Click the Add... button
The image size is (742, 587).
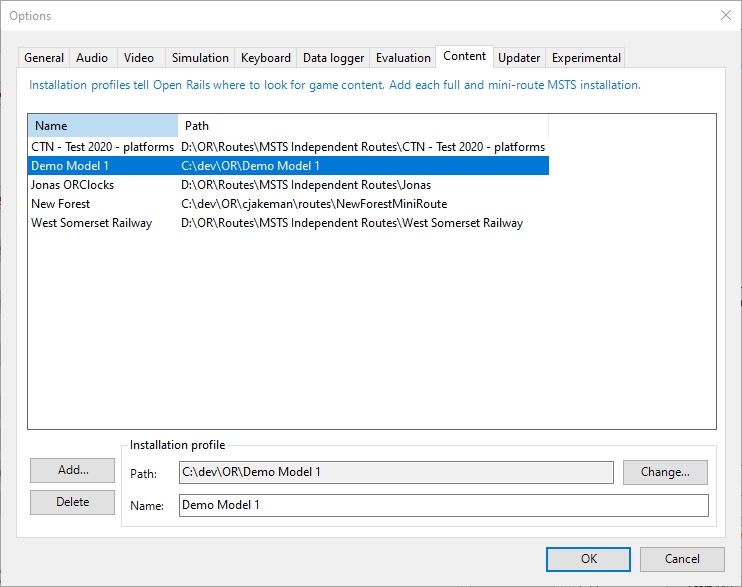73,470
